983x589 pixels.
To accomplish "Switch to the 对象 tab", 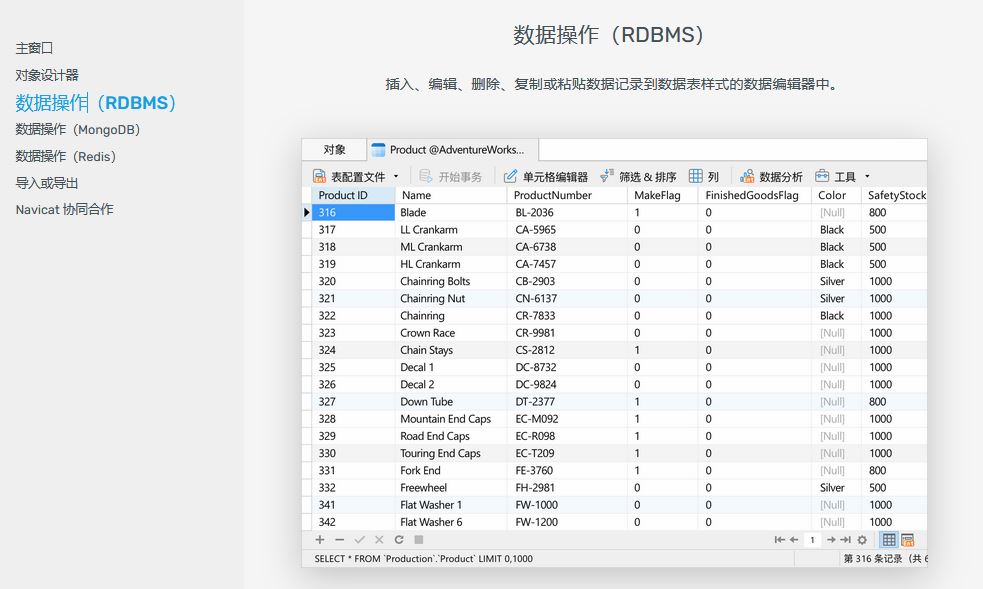I will click(334, 150).
